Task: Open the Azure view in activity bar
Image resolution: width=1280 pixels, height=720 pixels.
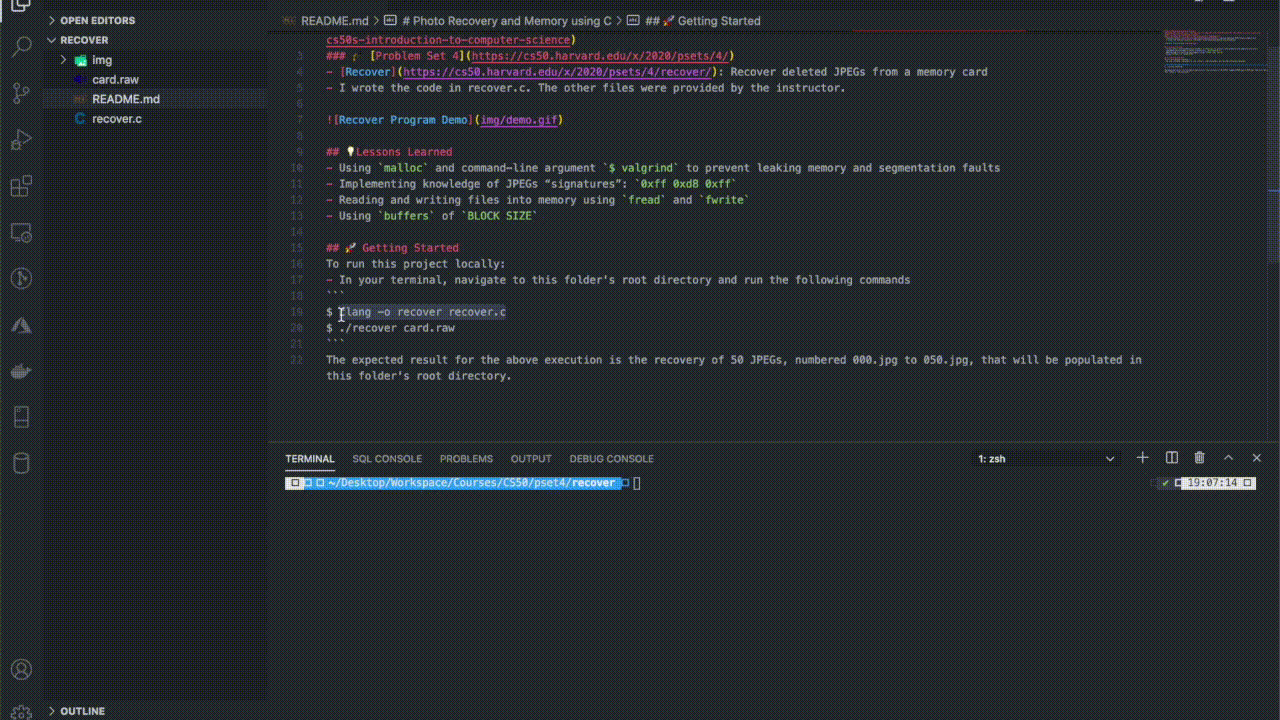Action: (21, 326)
